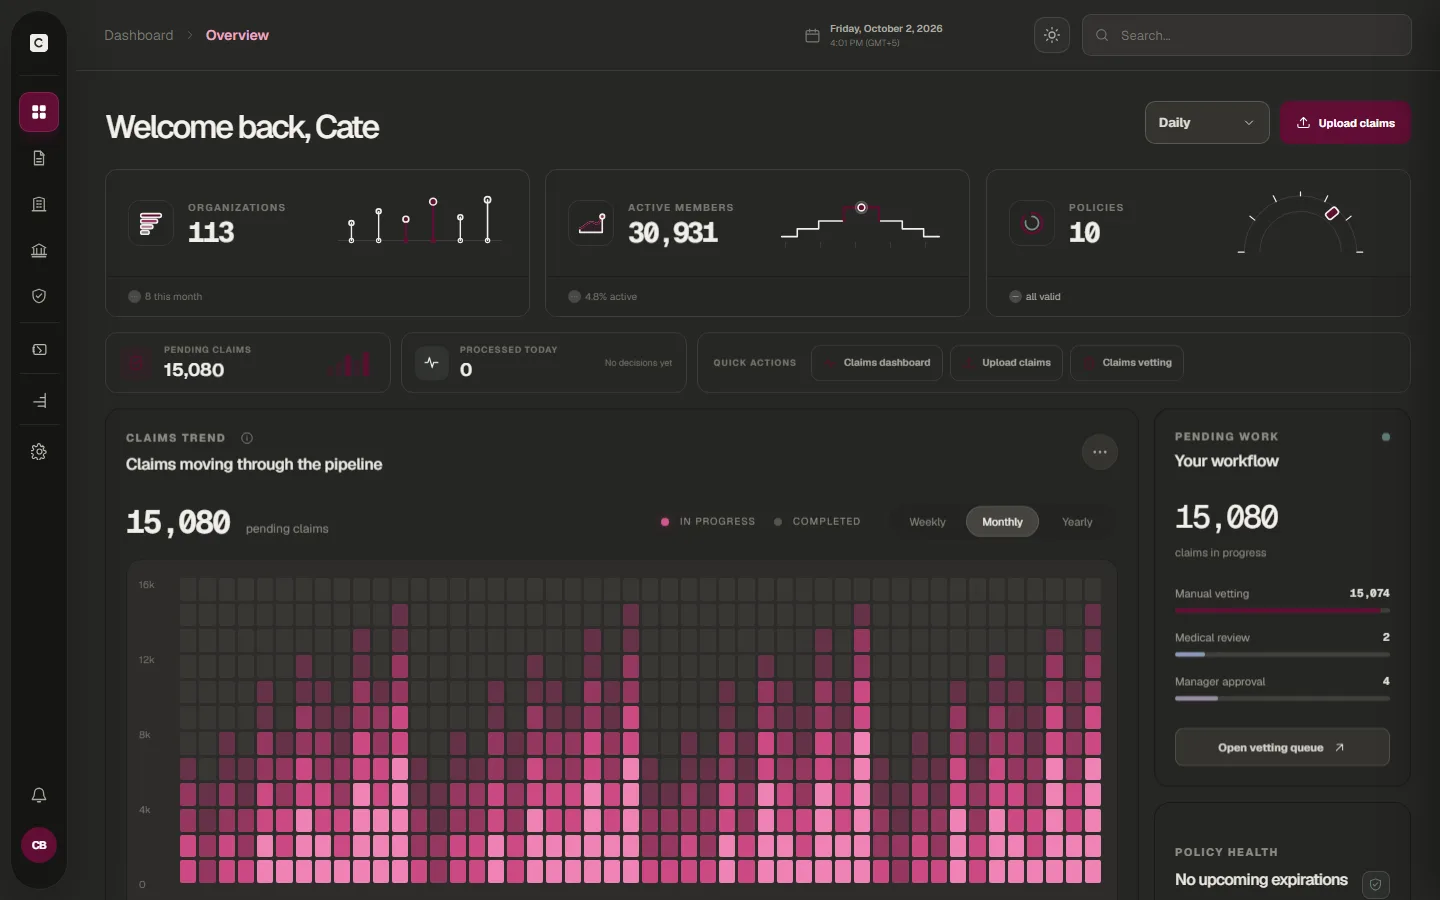Open the building icon in sidebar
Screen dimensions: 1440x900
39,204
